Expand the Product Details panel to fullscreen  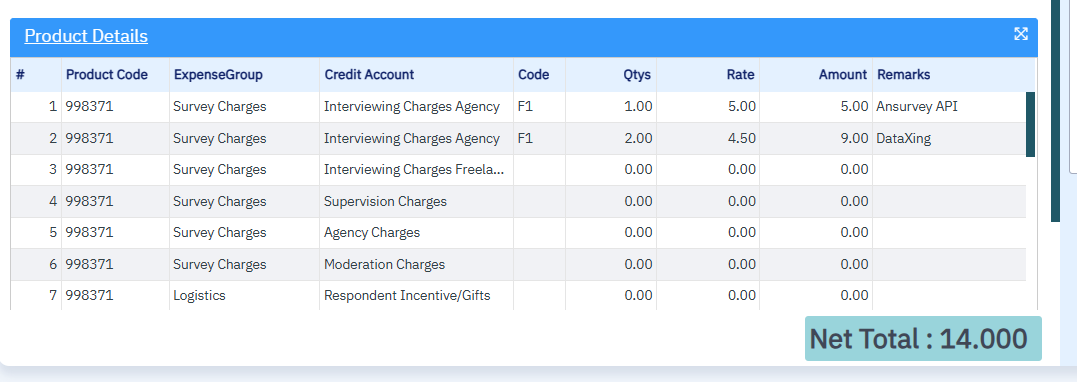tap(1021, 34)
